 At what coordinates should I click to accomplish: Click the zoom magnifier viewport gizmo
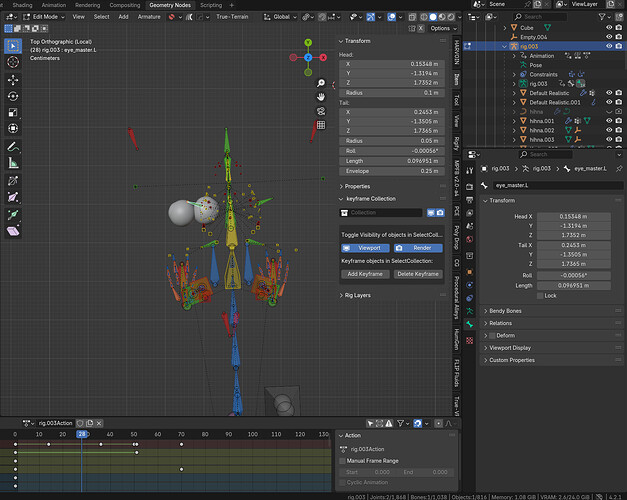coord(321,83)
